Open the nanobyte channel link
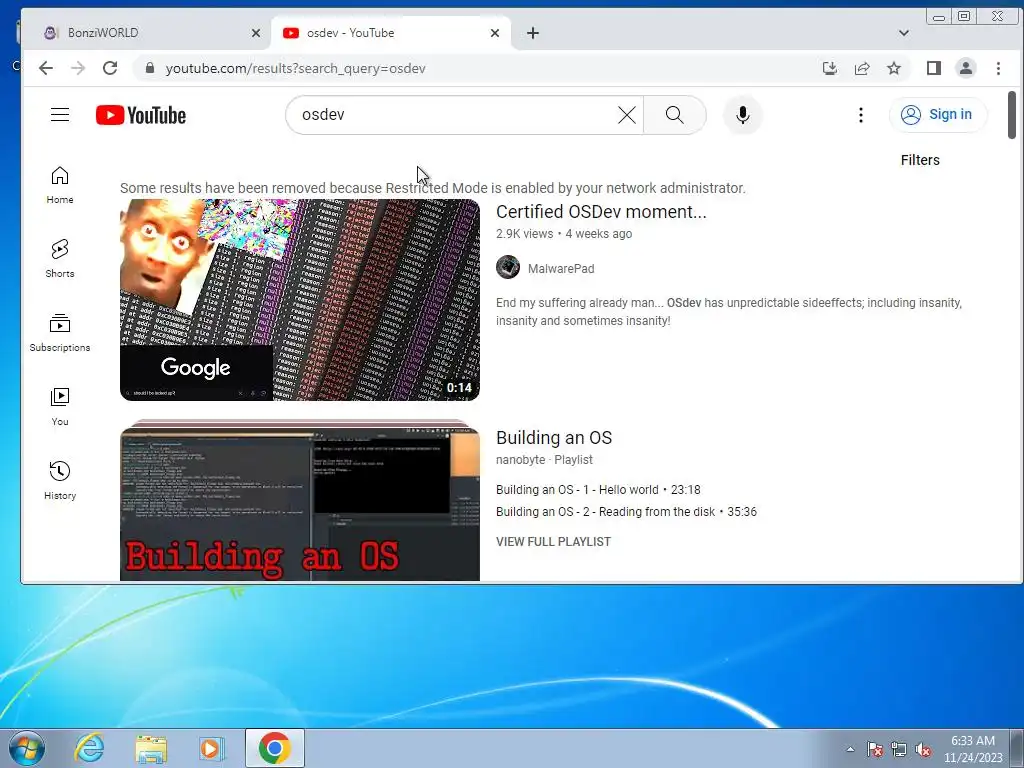Viewport: 1024px width, 768px height. (x=520, y=460)
